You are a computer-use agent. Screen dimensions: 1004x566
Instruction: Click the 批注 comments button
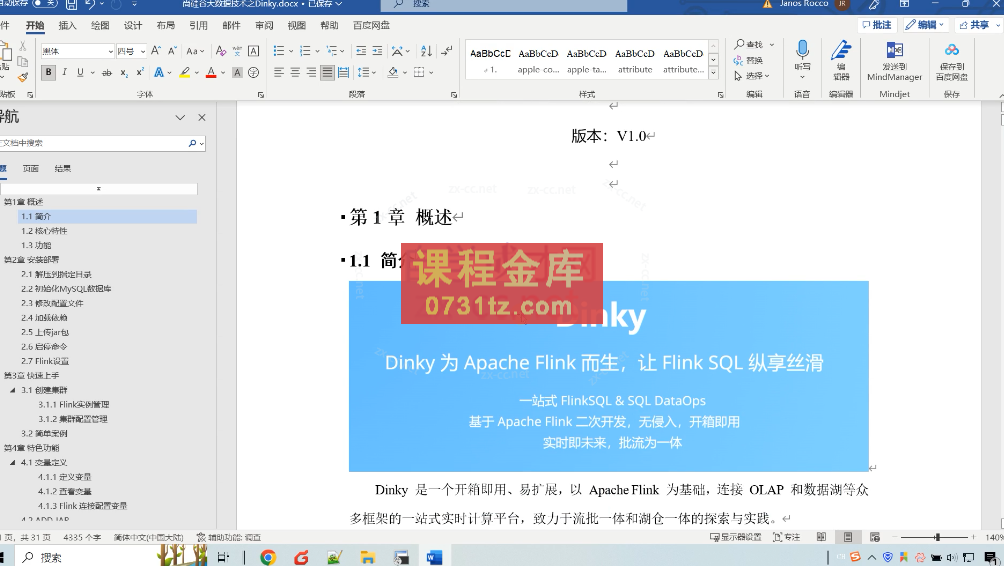pyautogui.click(x=877, y=25)
